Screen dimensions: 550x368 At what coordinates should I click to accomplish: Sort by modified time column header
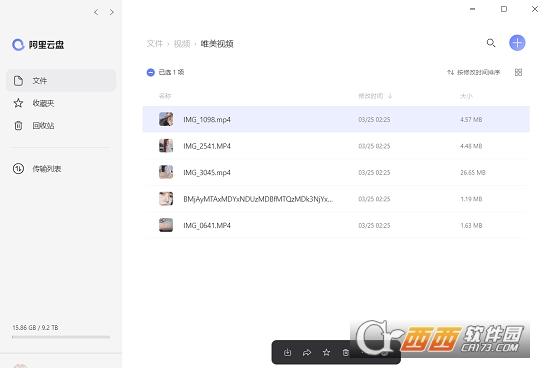point(375,96)
